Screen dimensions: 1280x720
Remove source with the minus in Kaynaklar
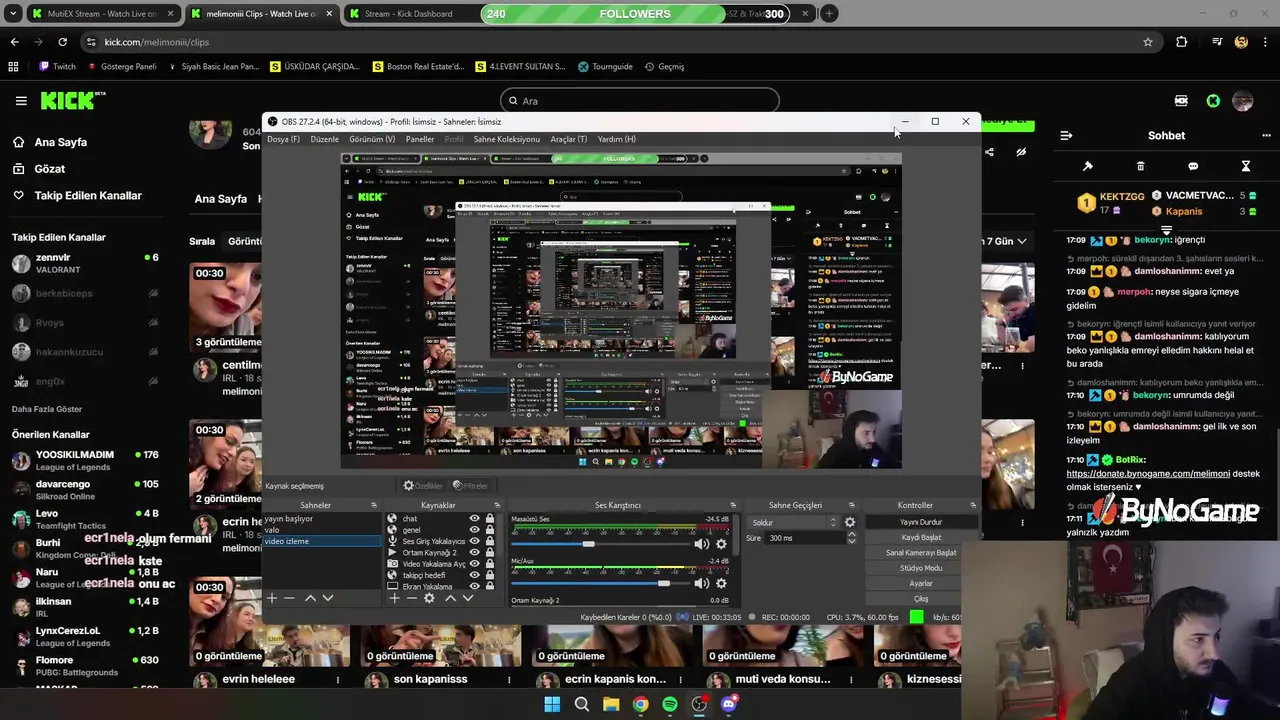[x=411, y=598]
